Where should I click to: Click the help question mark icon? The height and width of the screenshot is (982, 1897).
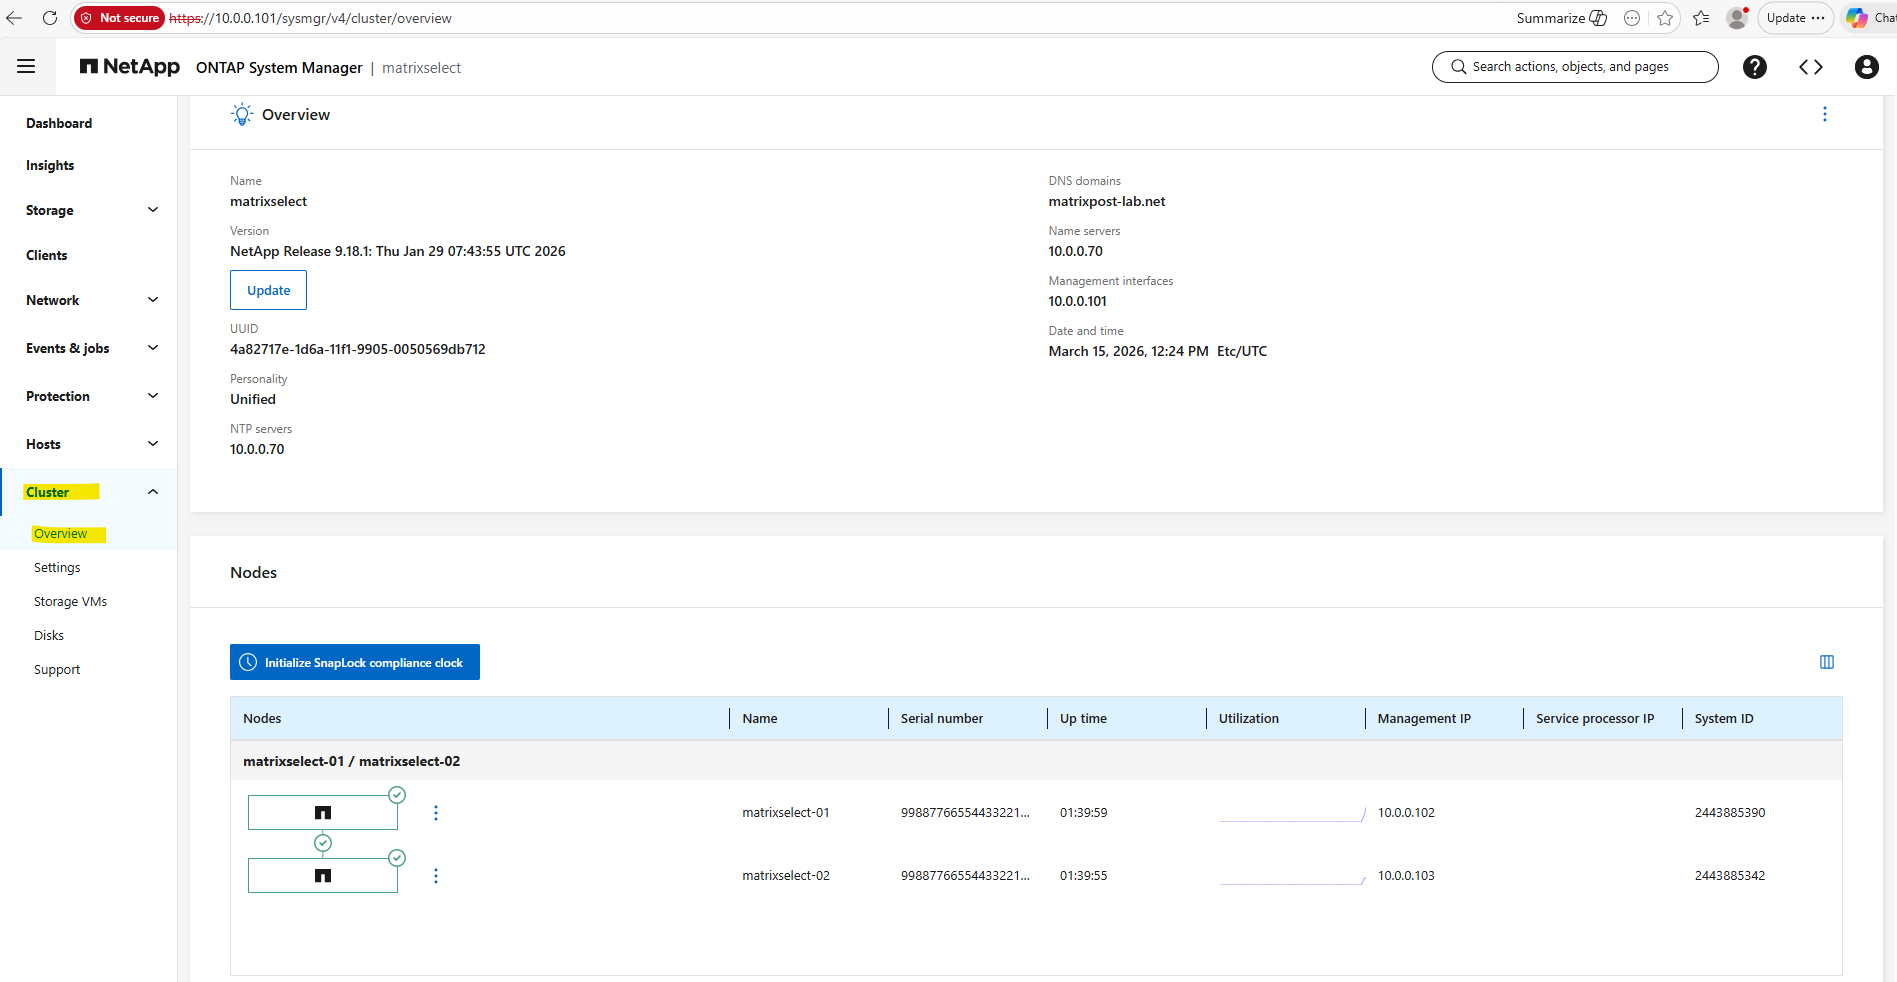(x=1754, y=67)
